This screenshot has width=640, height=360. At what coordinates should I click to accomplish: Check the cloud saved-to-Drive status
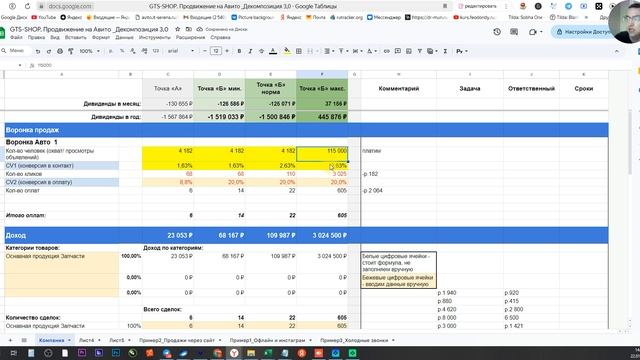[x=199, y=29]
